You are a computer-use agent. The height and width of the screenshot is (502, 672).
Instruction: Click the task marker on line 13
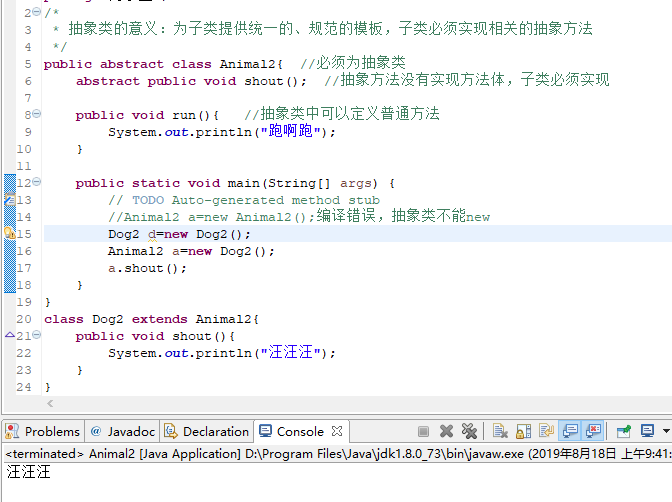9,200
